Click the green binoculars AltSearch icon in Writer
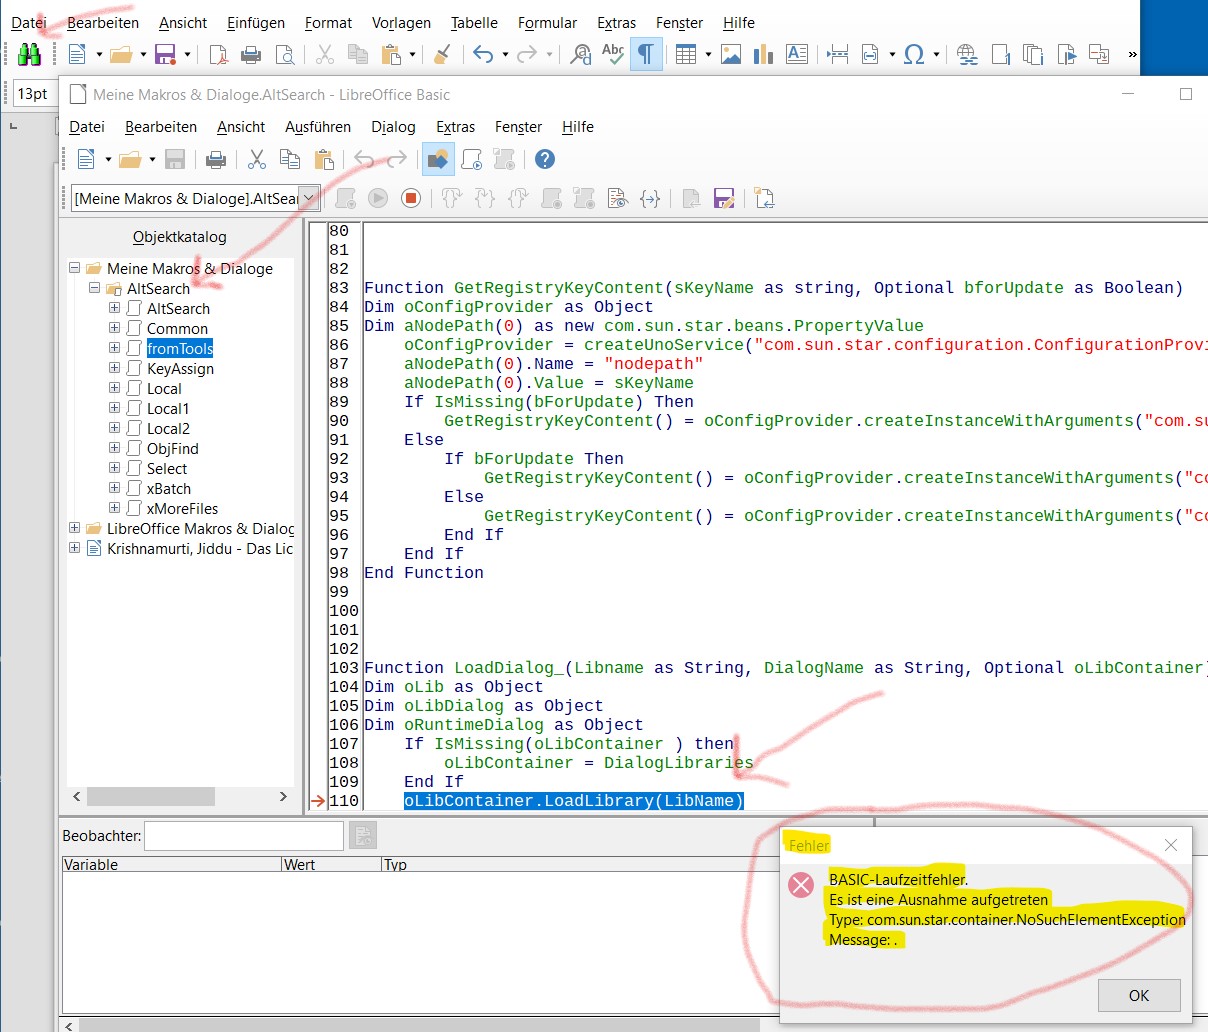The image size is (1208, 1032). coord(29,54)
